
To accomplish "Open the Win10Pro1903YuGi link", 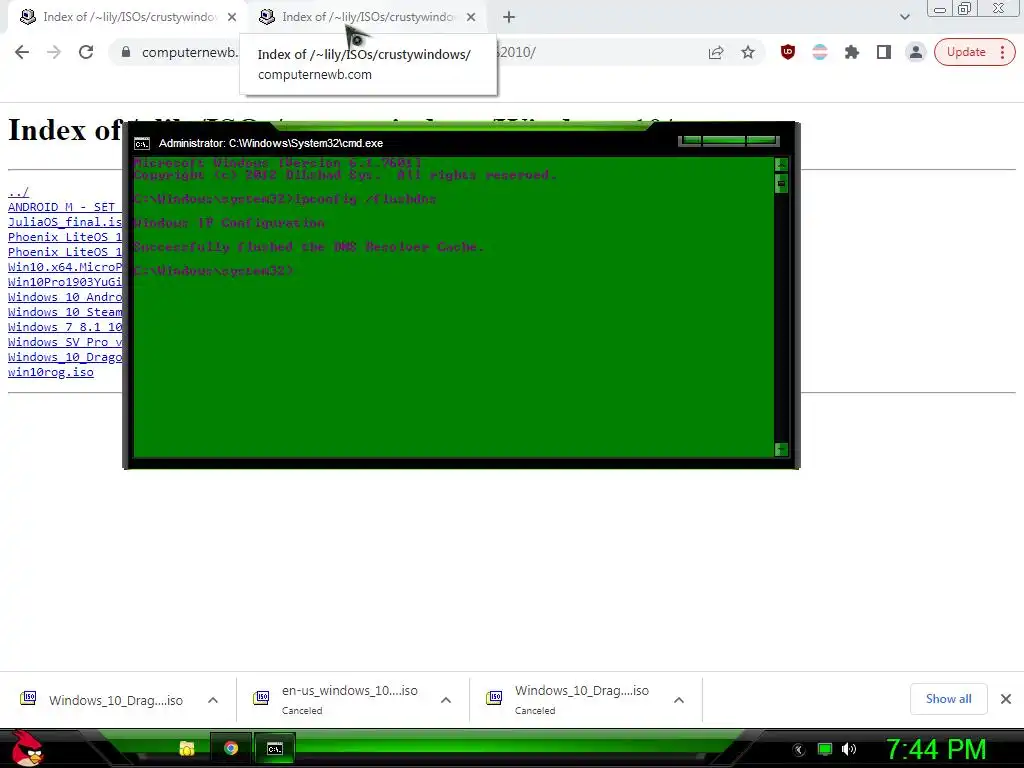I will coord(65,282).
